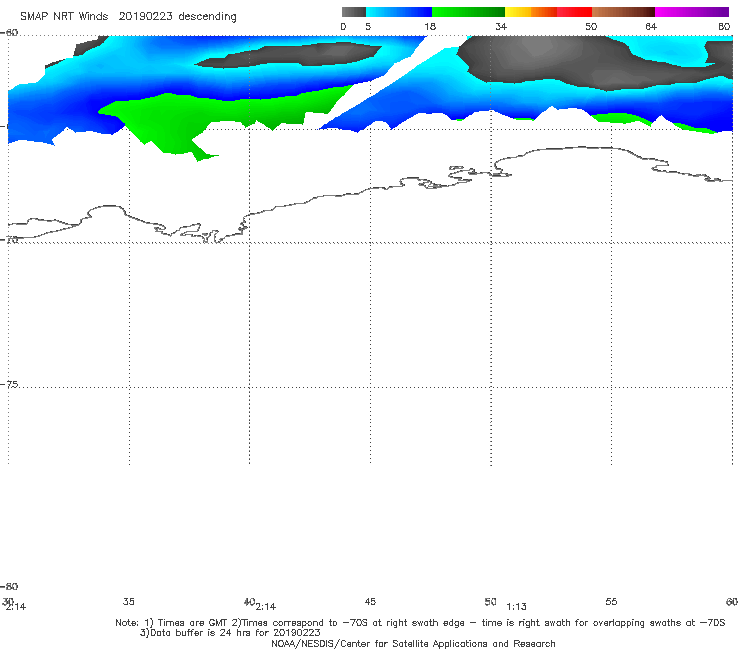Select the red segment of the wind scale
This screenshot has width=740, height=650.
(575, 12)
